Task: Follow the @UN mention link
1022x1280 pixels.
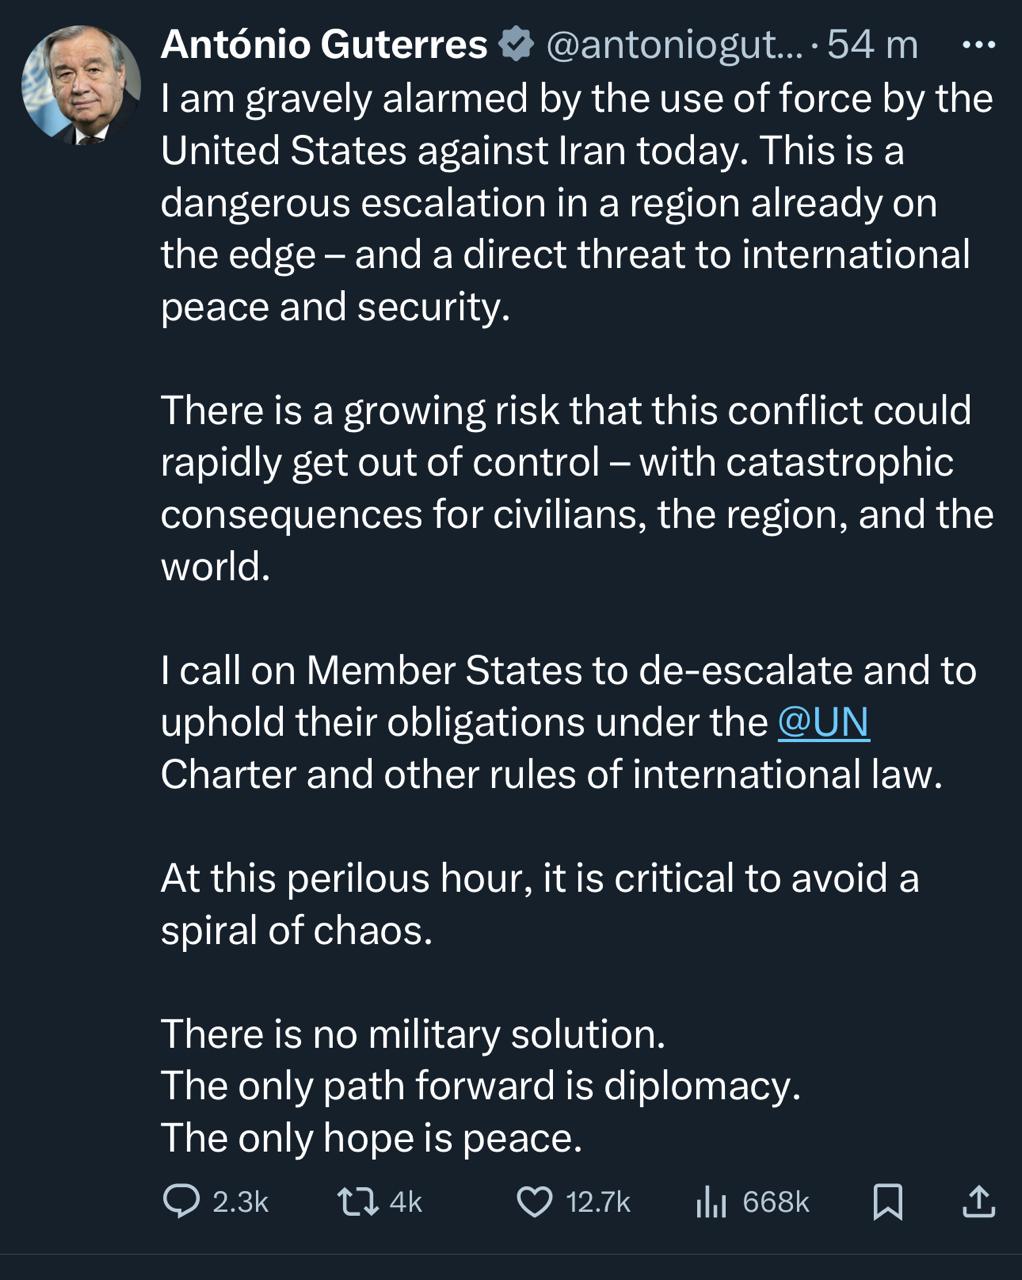Action: [823, 722]
